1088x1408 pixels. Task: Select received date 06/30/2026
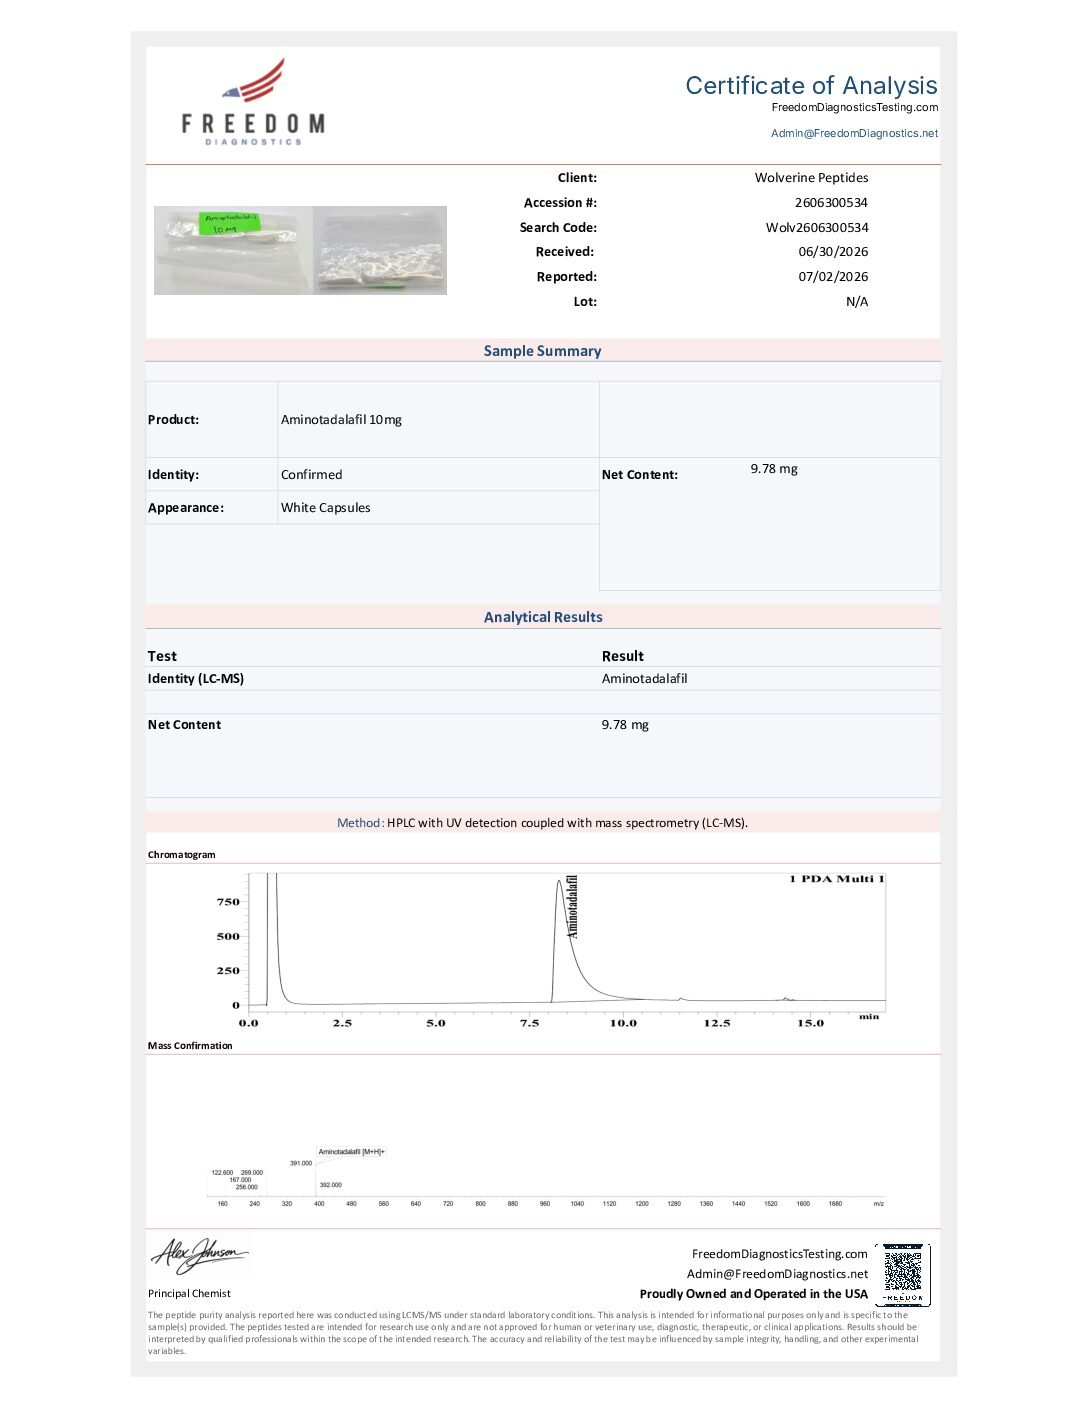(833, 252)
